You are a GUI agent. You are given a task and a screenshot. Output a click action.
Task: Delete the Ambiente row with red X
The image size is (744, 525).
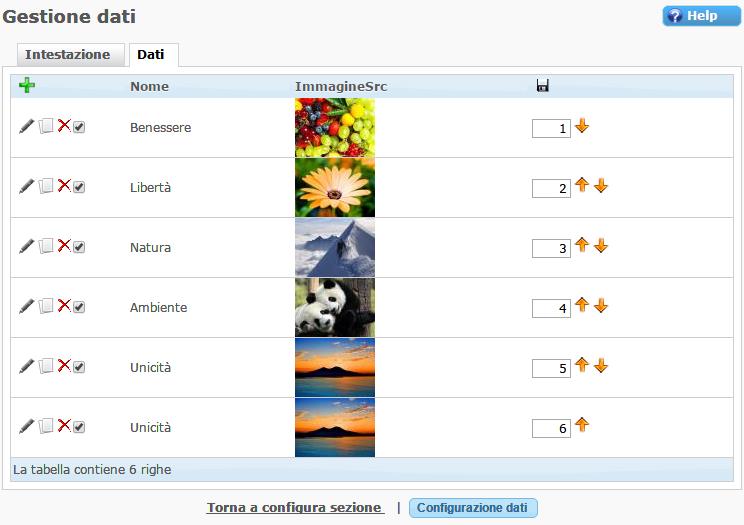(64, 306)
